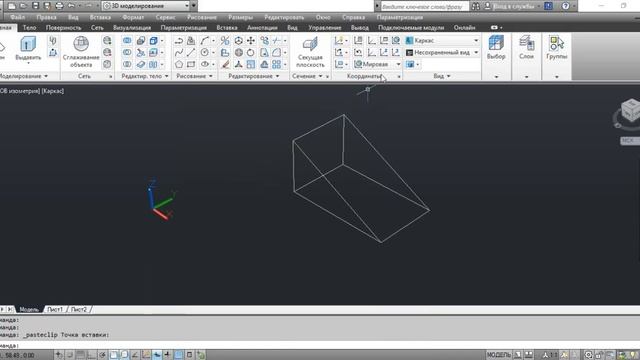
Task: Switch to the Визуализация ribbon tab
Action: pos(132,27)
